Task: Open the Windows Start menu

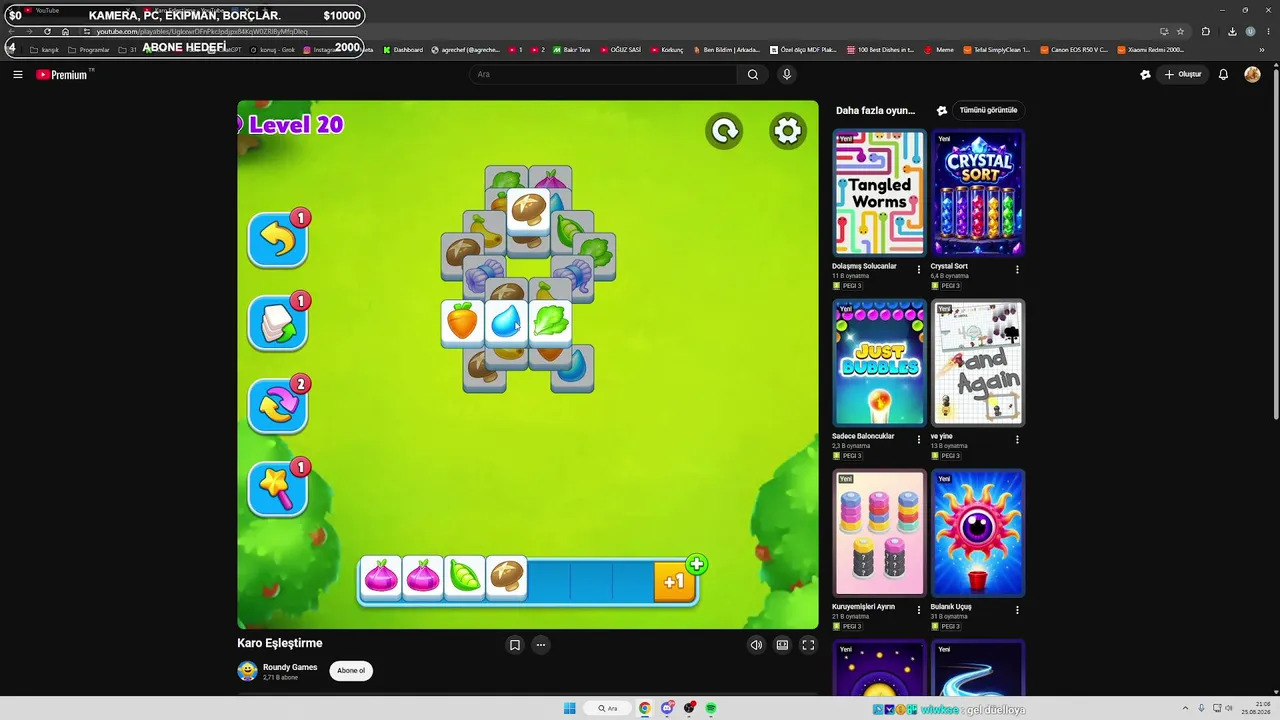Action: point(570,708)
